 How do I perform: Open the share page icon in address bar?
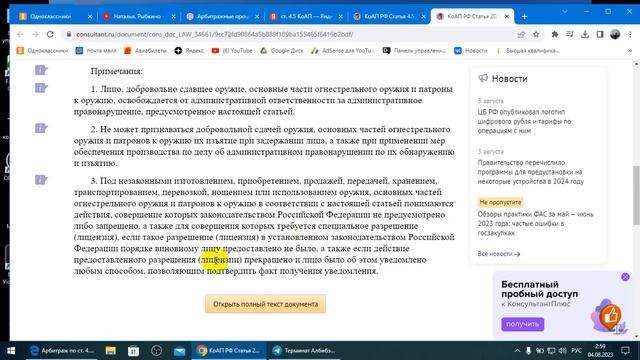(521, 35)
